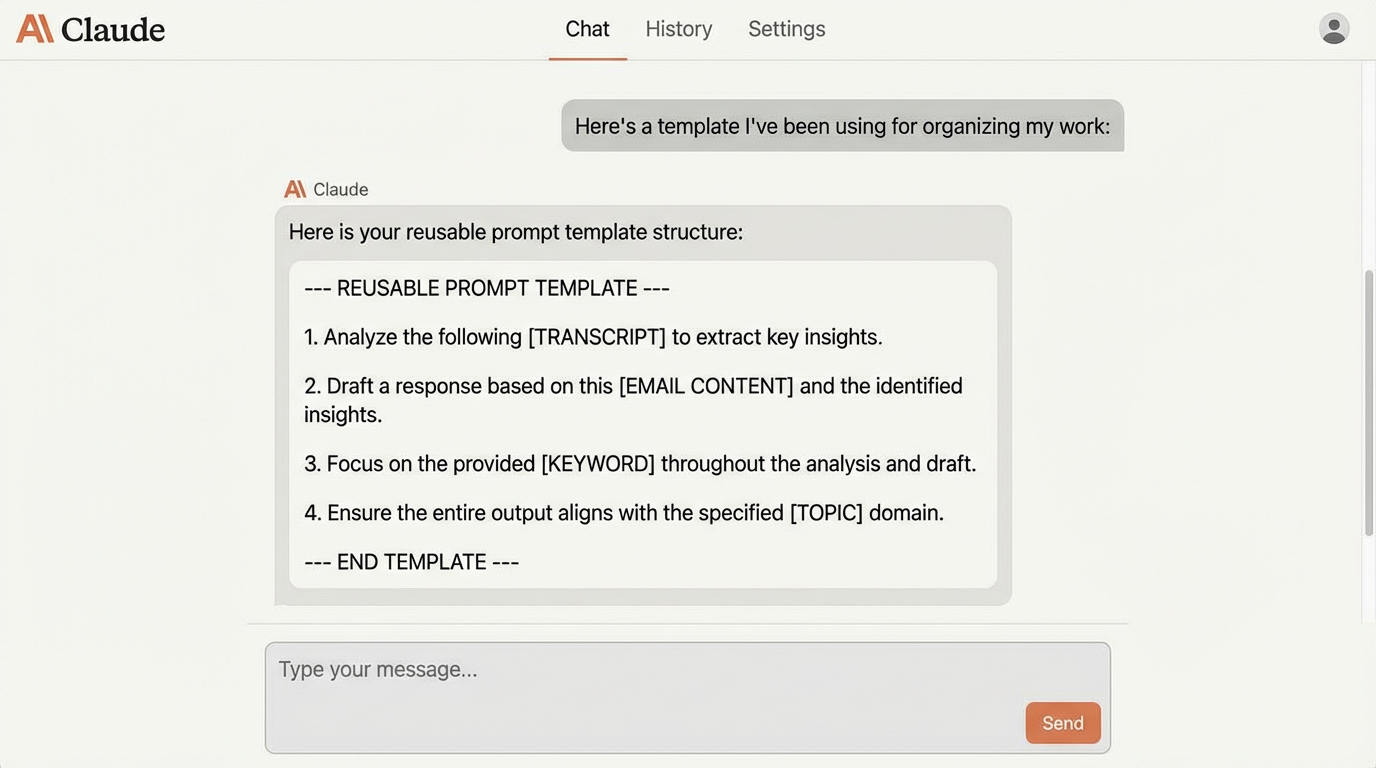
Task: Switch to the History tab
Action: (x=679, y=27)
